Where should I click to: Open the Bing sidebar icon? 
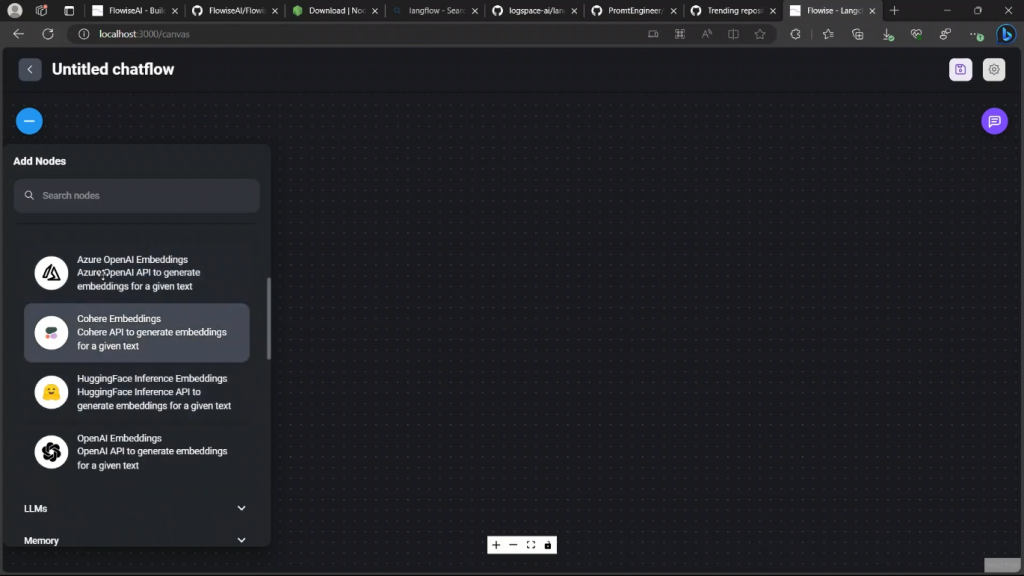point(1006,34)
